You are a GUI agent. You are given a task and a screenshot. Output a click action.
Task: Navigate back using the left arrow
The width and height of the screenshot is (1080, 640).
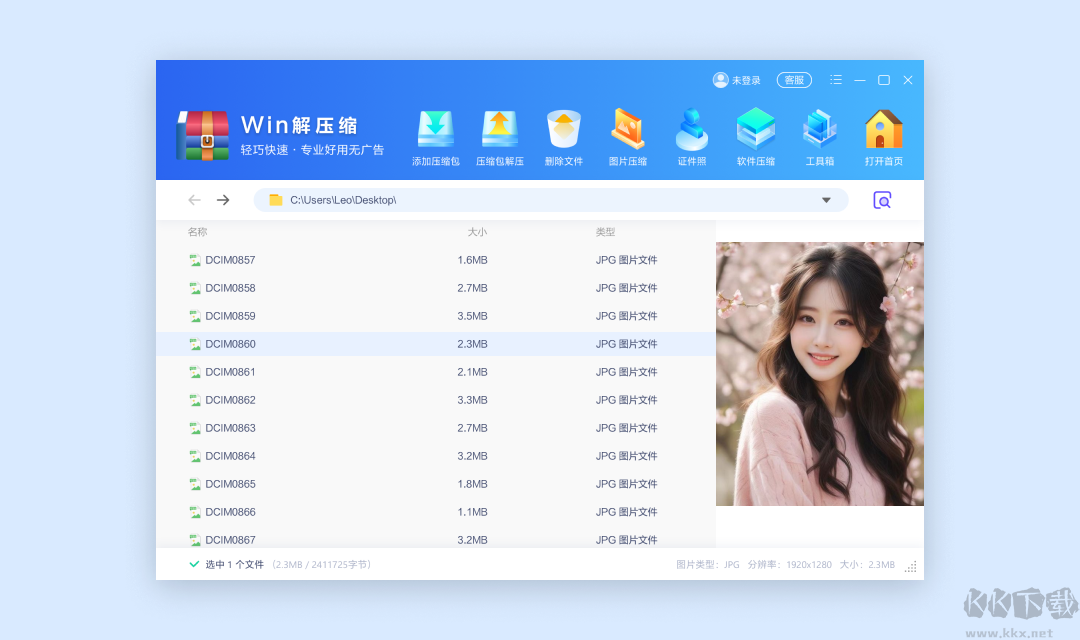(x=194, y=200)
